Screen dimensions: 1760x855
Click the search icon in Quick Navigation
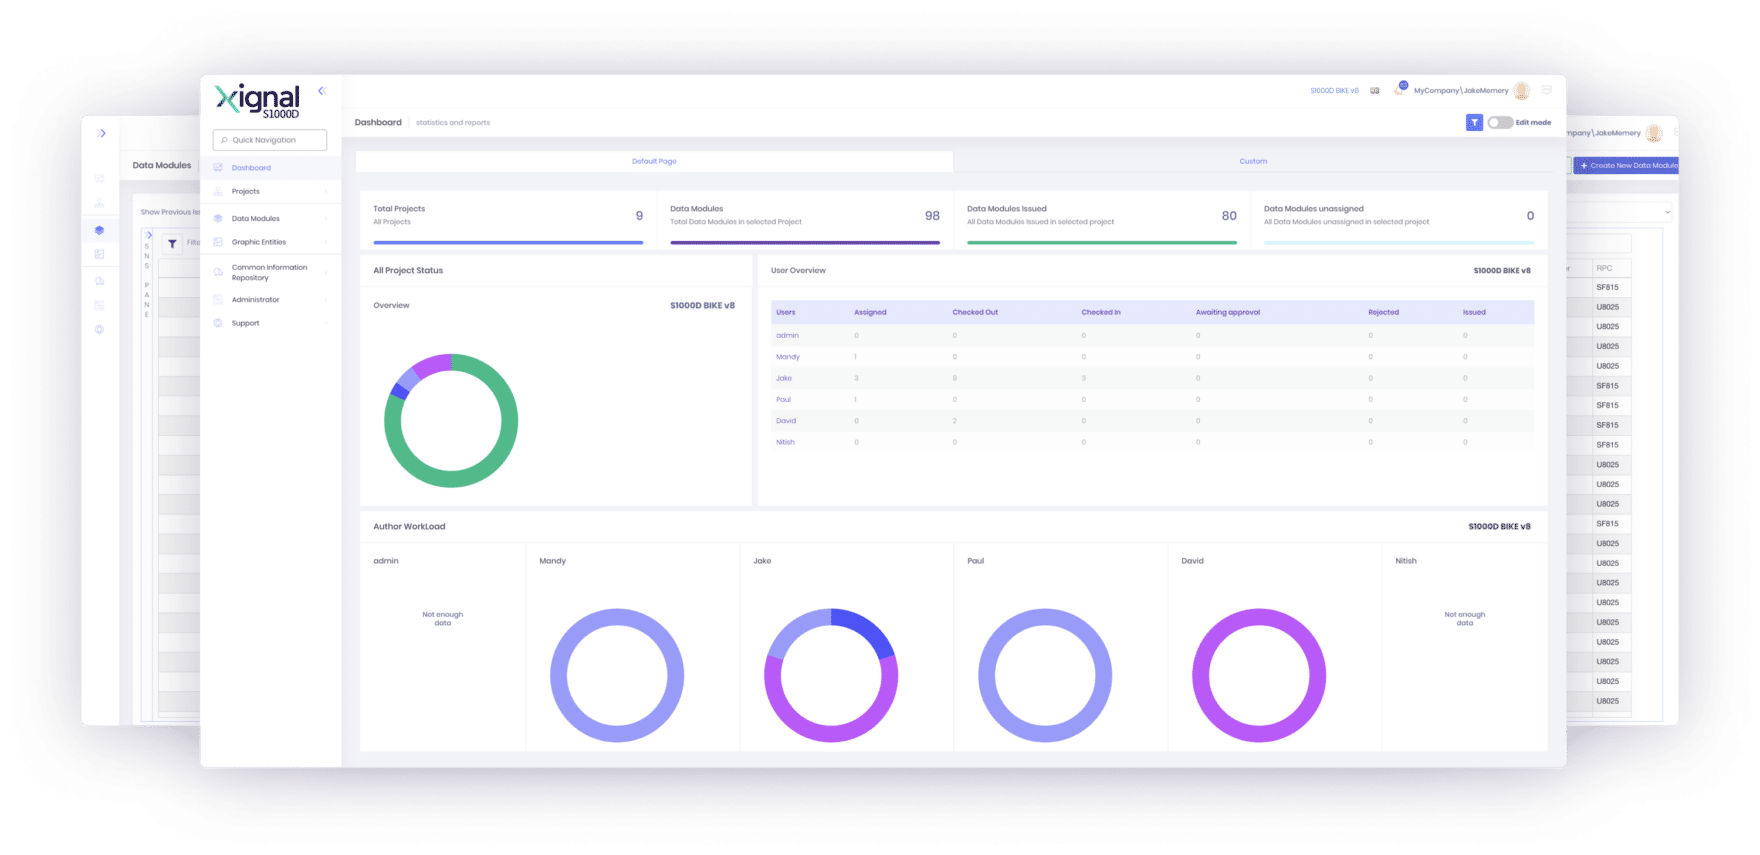(x=224, y=140)
